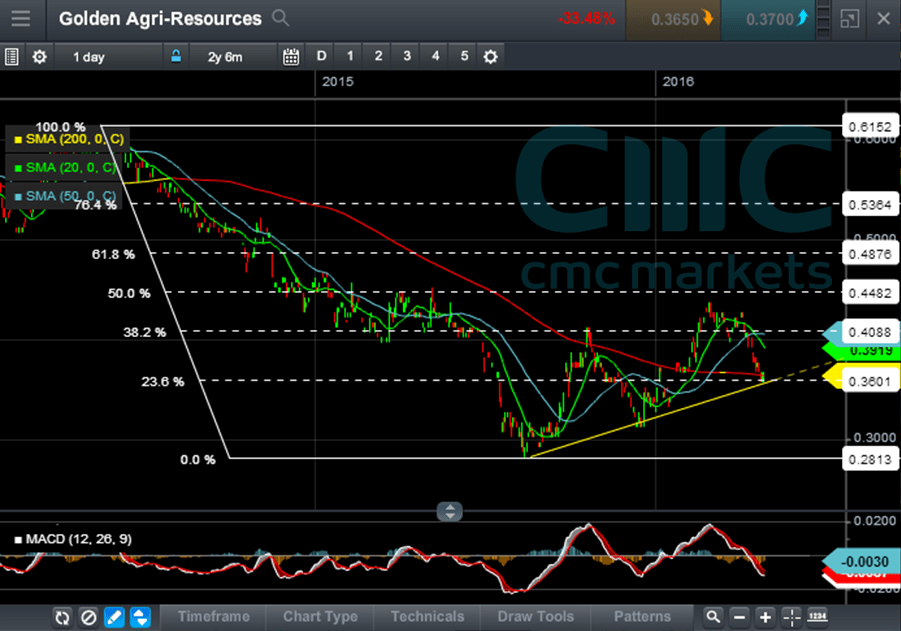Click the -33.48% change value
This screenshot has height=631, width=901.
586,19
